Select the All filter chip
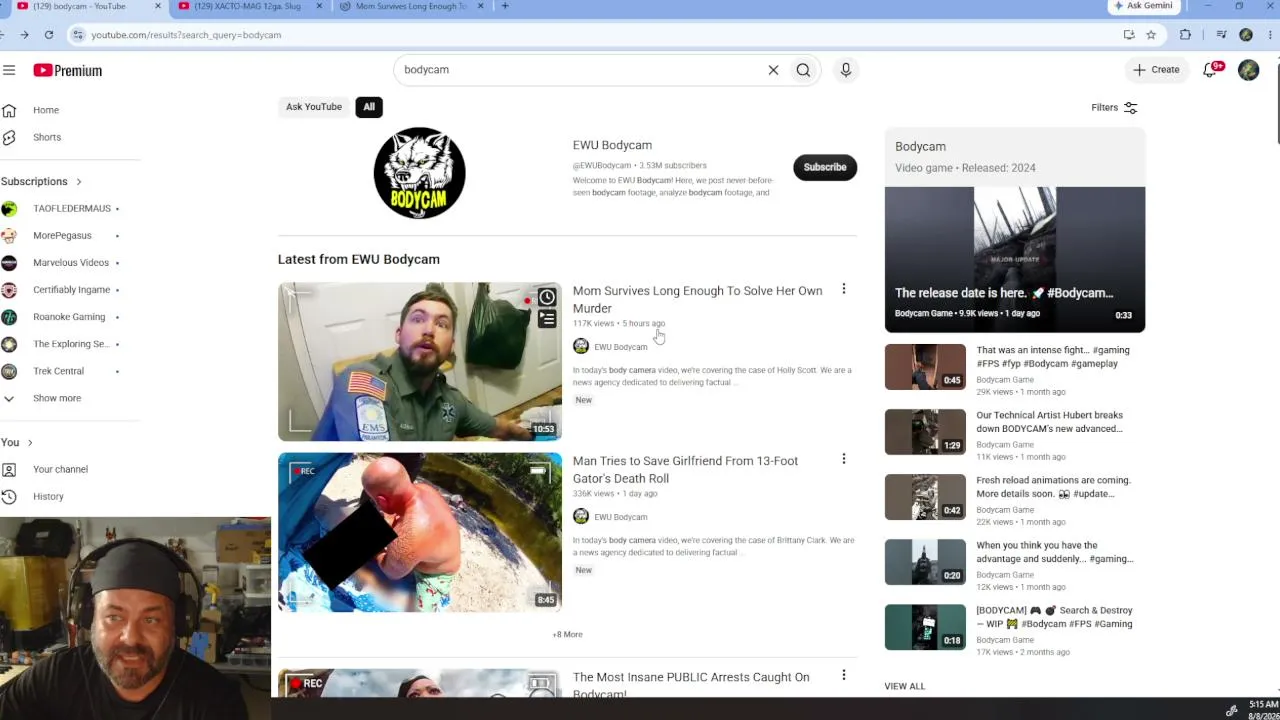The image size is (1280, 720). click(369, 107)
